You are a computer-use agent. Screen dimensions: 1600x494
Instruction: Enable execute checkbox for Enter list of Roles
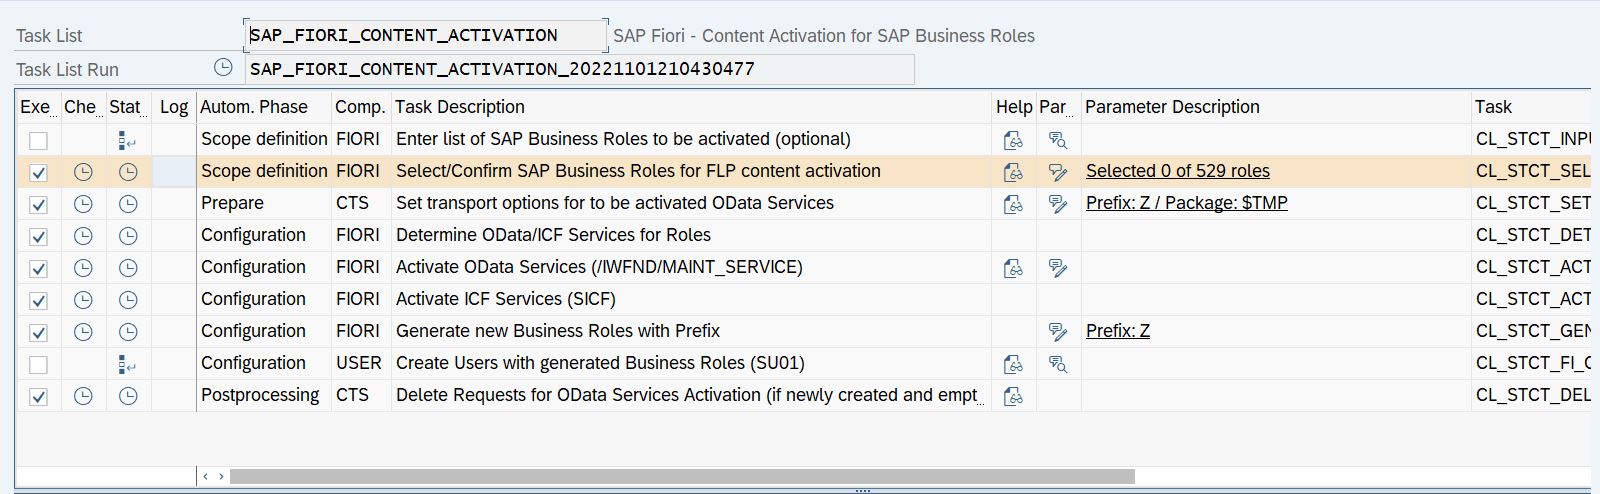38,140
